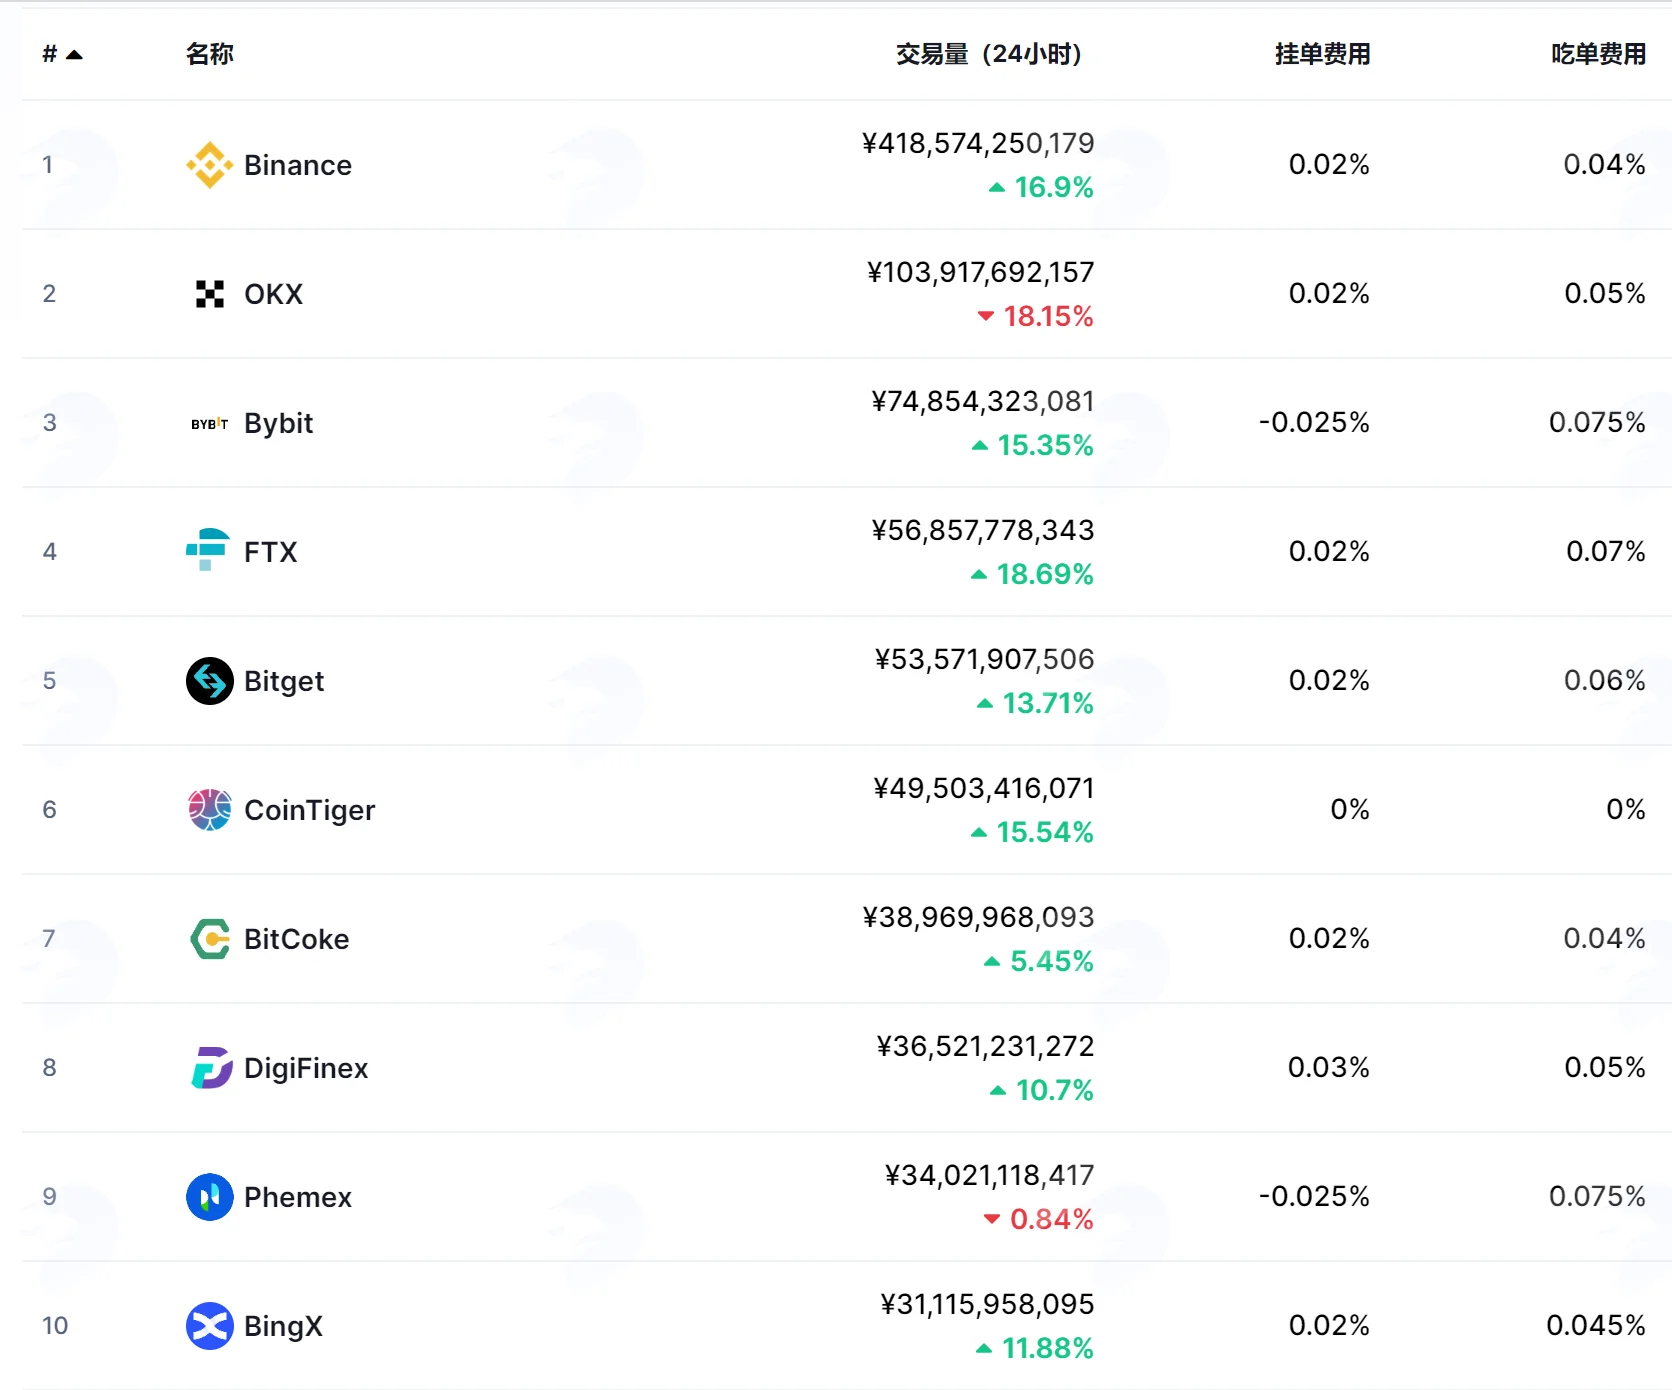Viewport: 1672px width, 1390px height.
Task: Sort by 挂单费用 column header
Action: pyautogui.click(x=1322, y=54)
